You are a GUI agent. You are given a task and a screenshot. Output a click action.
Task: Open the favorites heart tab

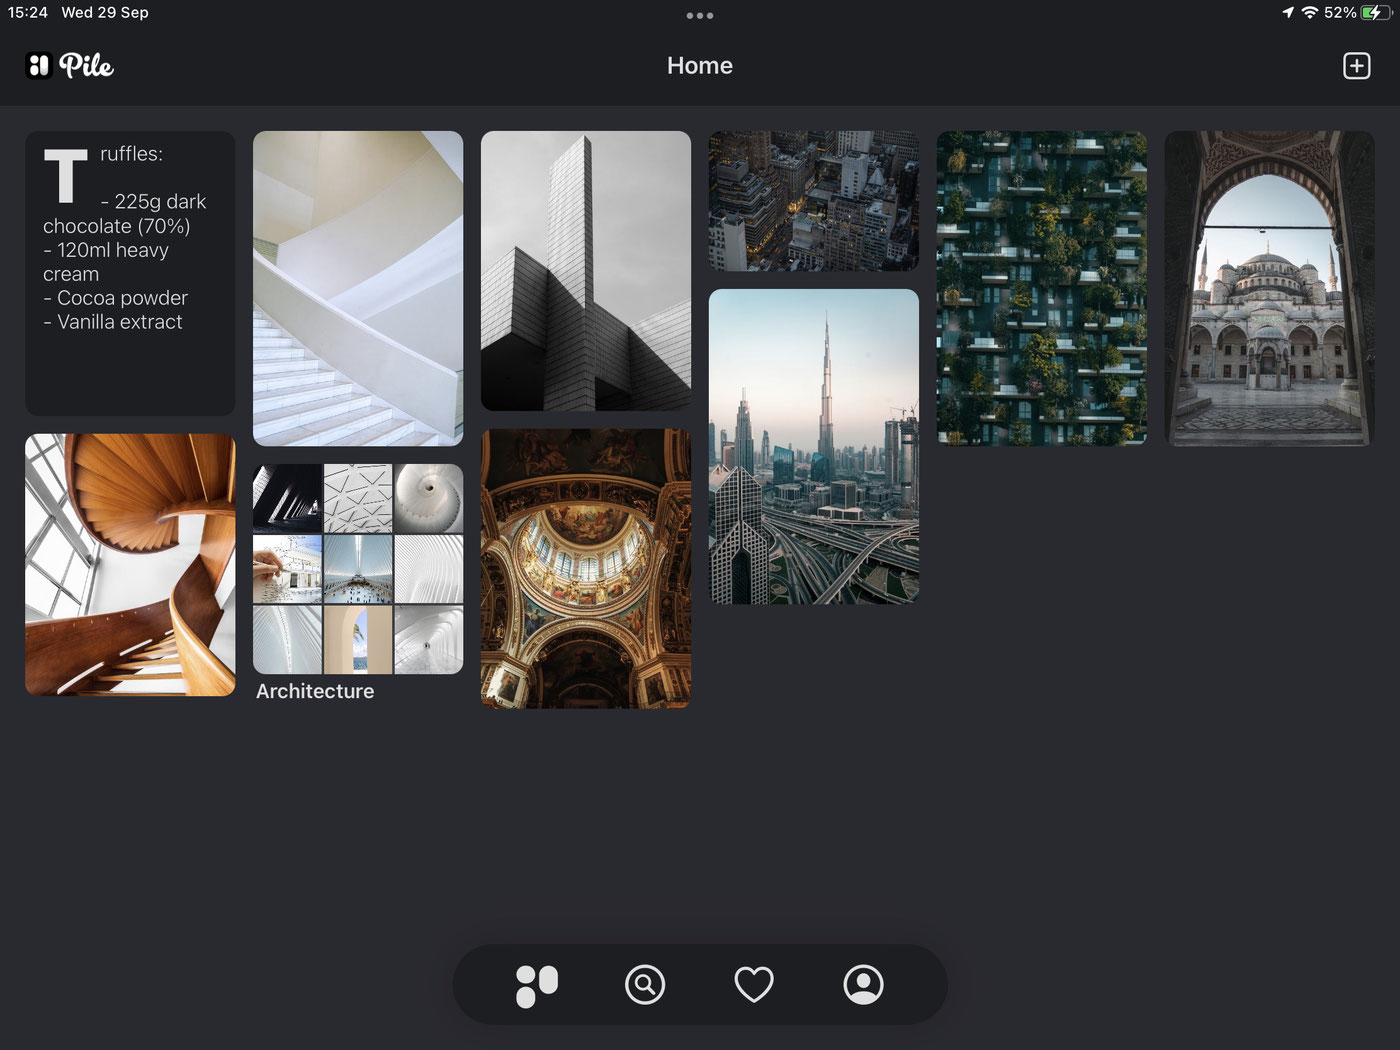click(754, 985)
